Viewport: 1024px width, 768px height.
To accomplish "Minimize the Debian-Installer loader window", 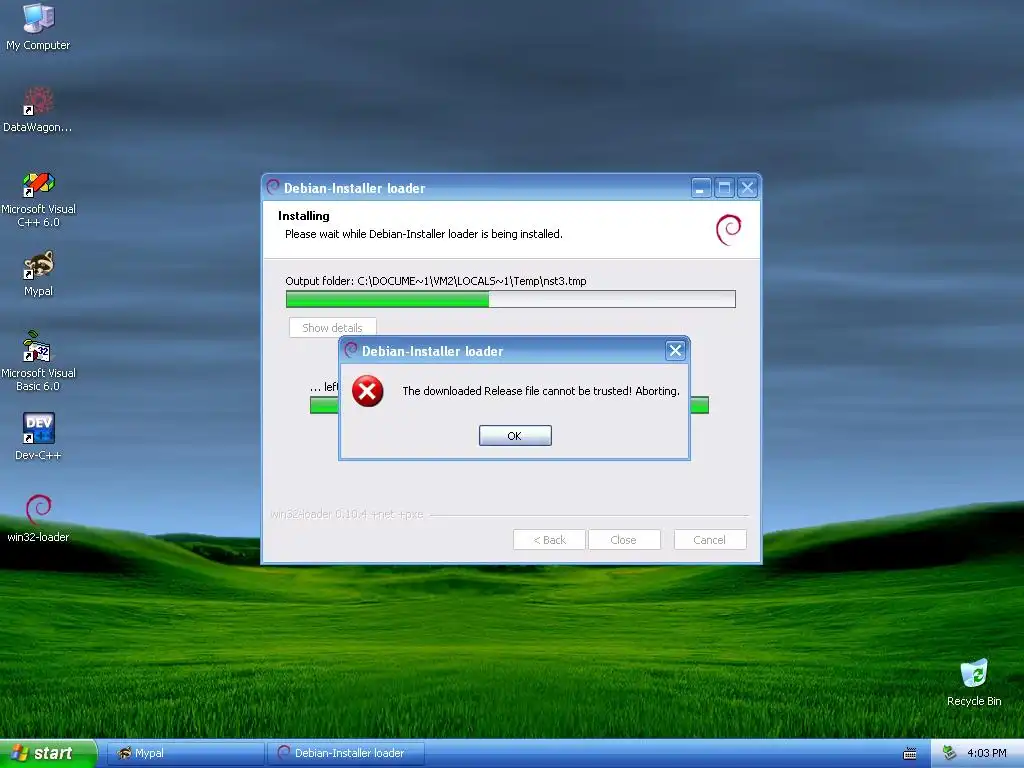I will [700, 188].
